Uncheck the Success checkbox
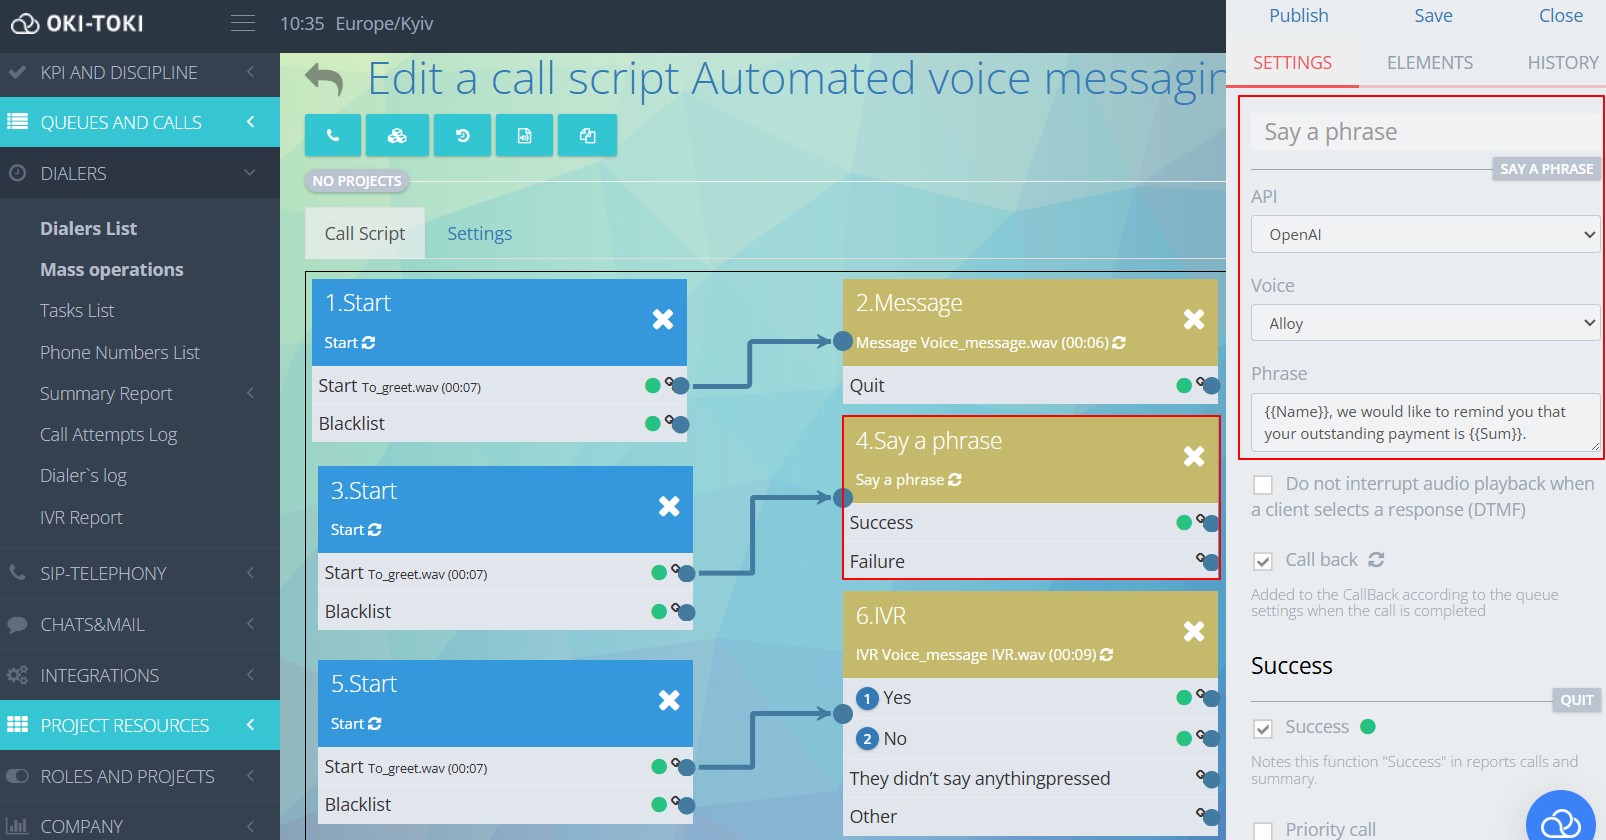Image resolution: width=1606 pixels, height=840 pixels. (x=1263, y=728)
